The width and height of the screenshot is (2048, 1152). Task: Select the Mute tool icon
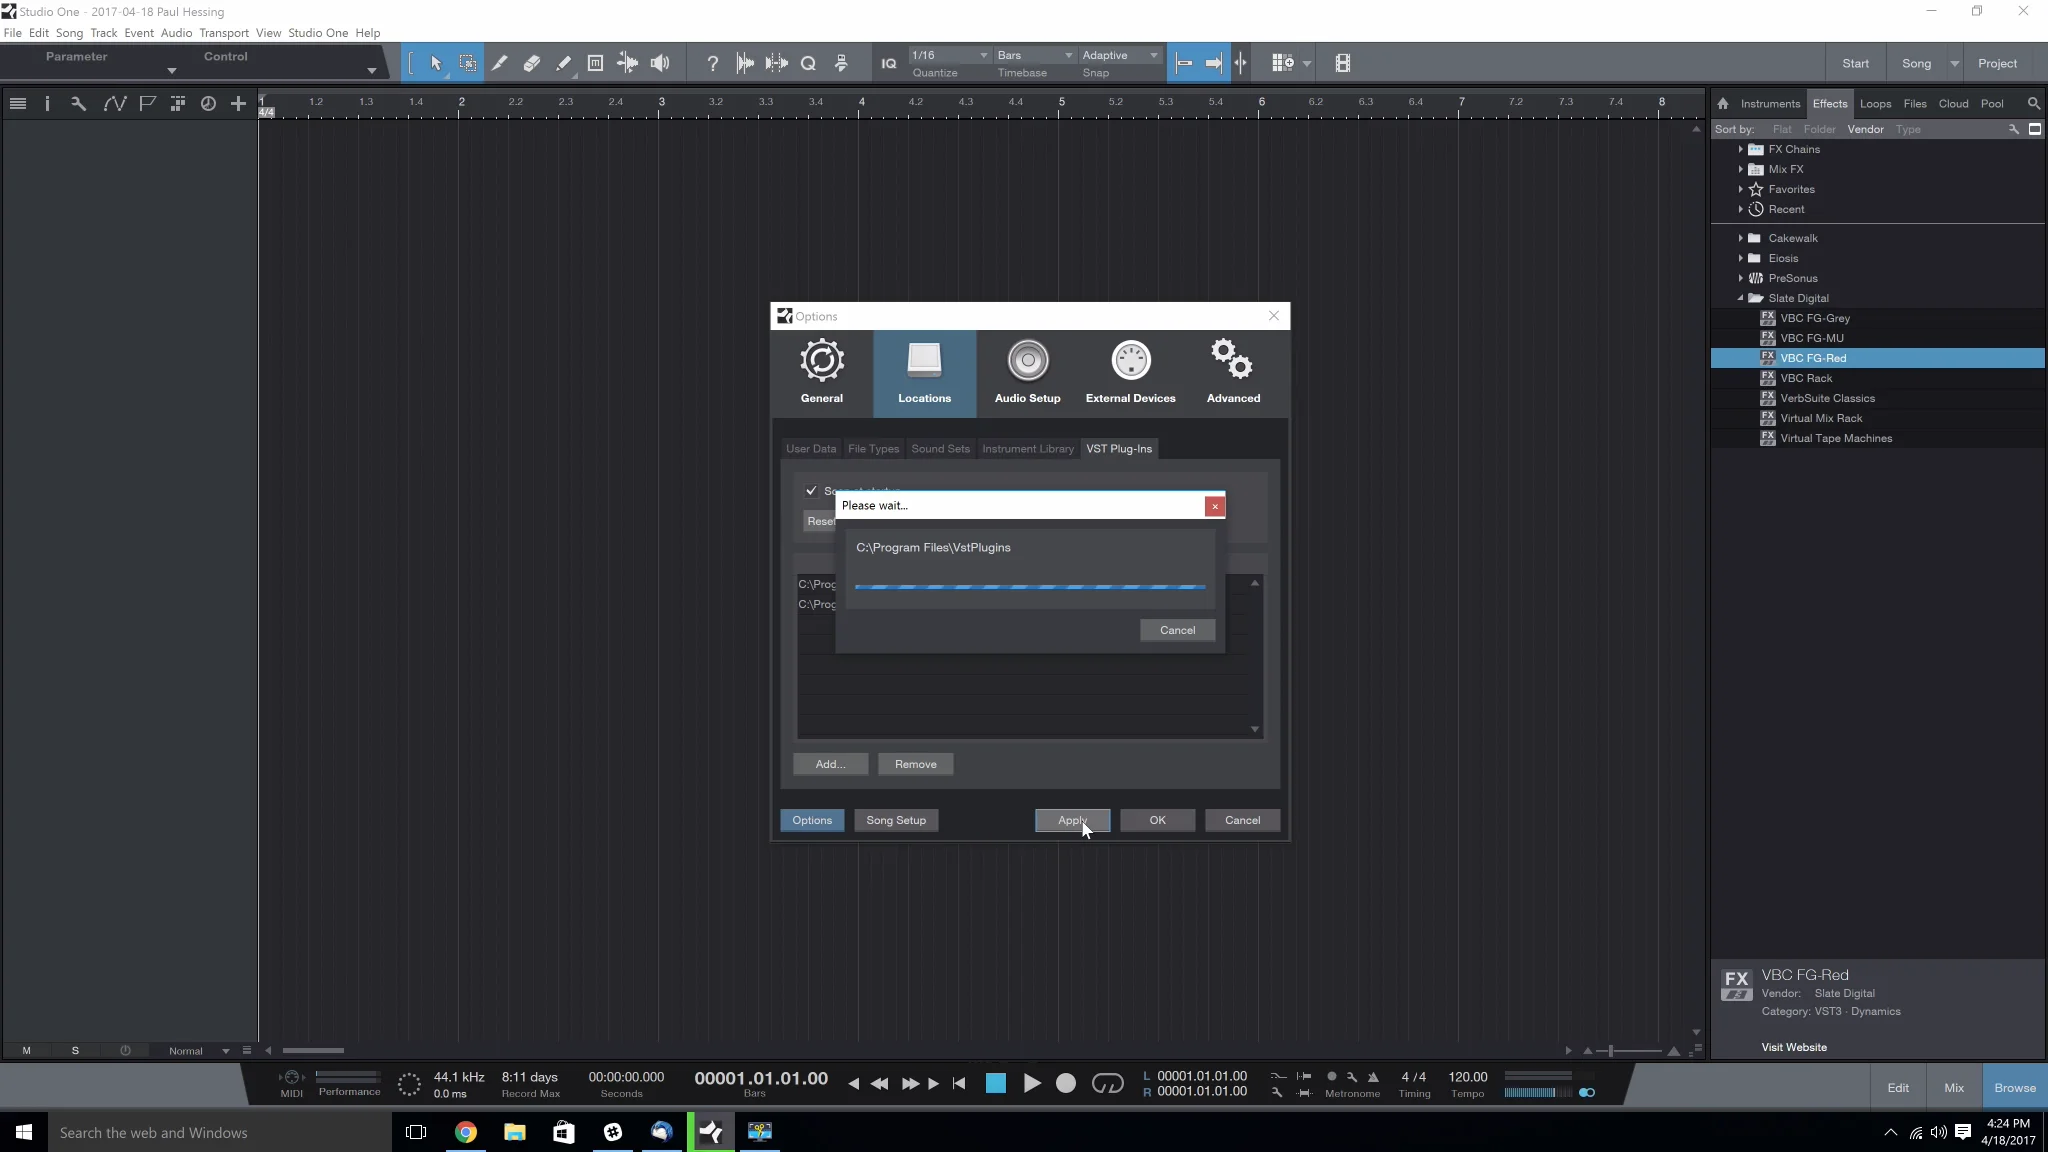(x=595, y=63)
